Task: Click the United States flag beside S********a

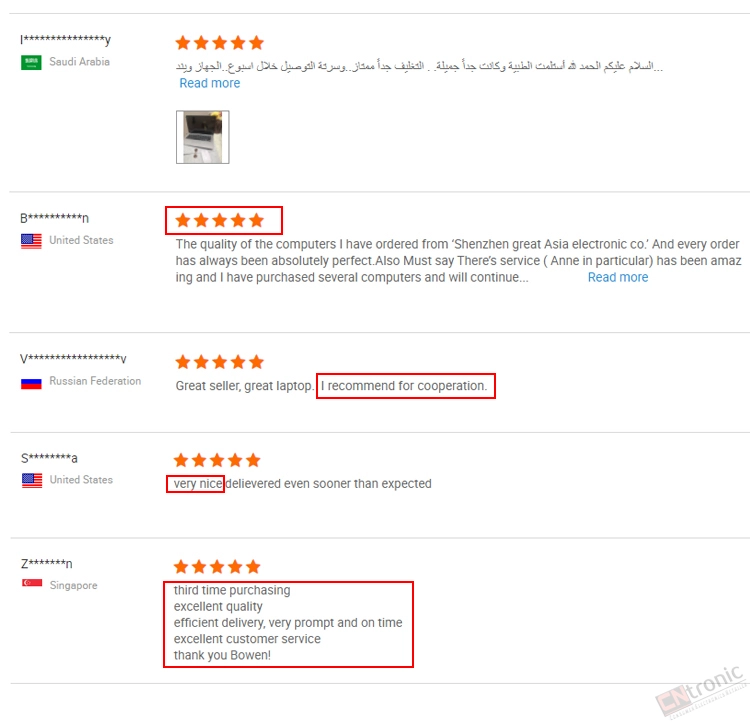Action: [32, 480]
